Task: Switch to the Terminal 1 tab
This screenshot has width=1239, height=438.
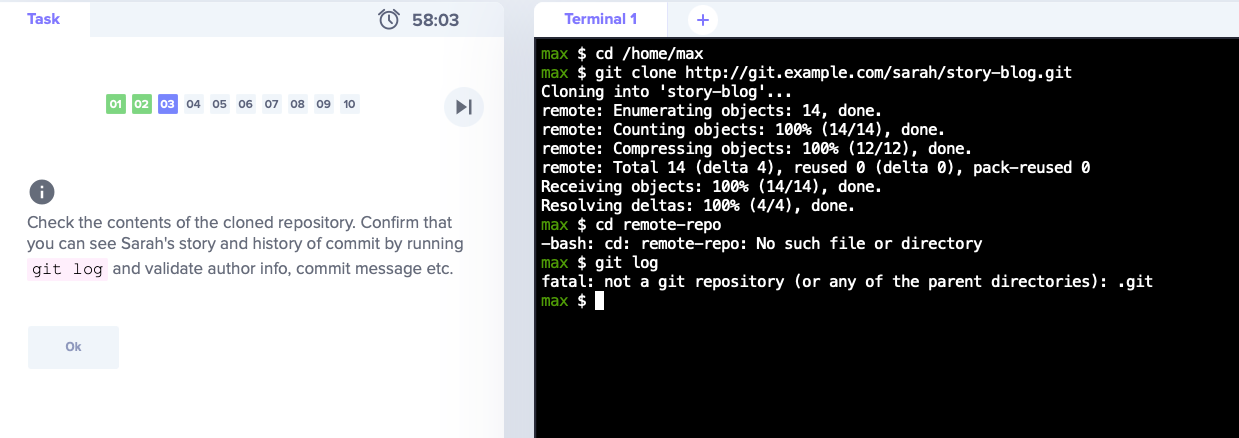Action: click(600, 19)
